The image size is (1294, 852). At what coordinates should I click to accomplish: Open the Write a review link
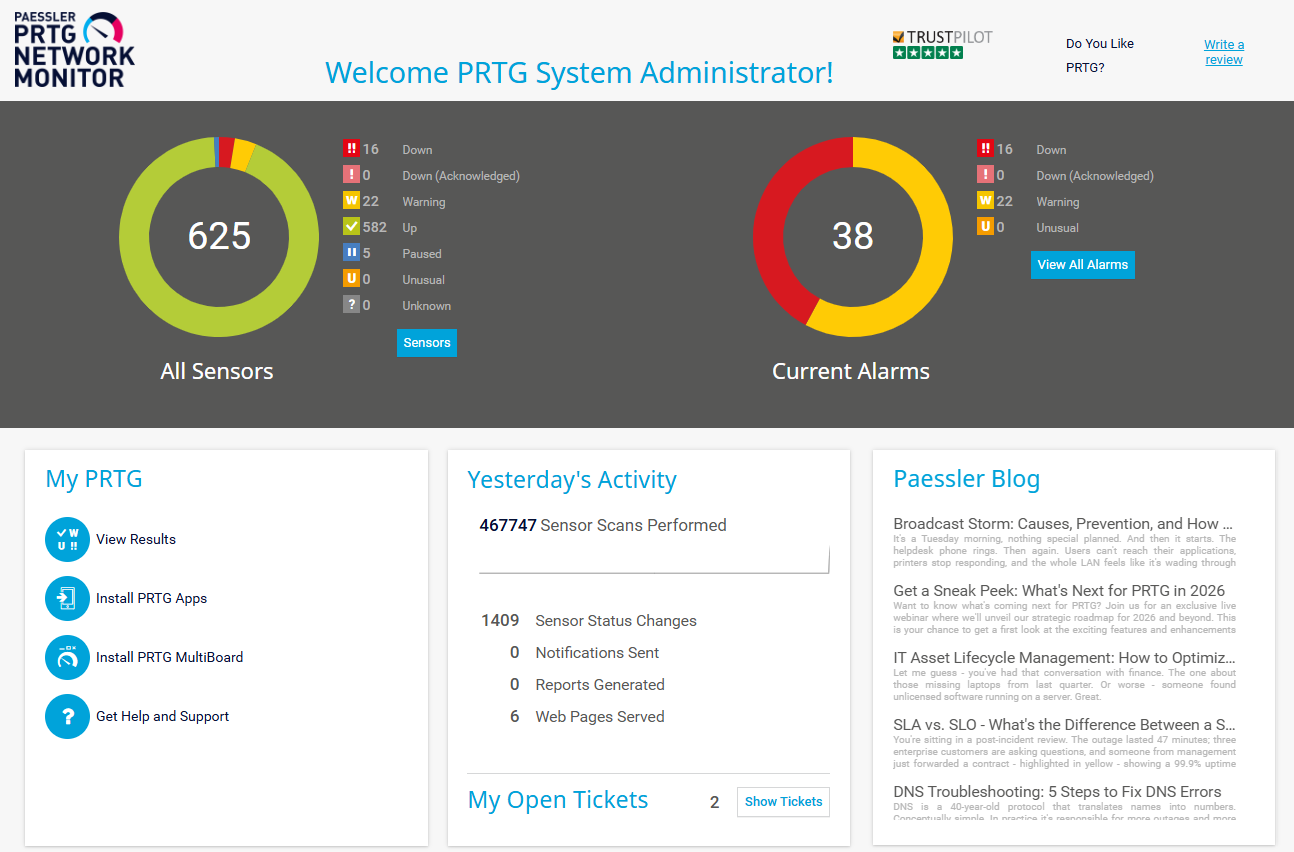tap(1224, 52)
